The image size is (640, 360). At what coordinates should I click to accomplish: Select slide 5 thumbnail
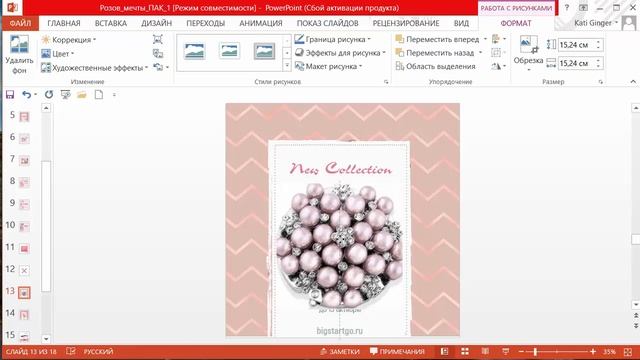pos(24,117)
